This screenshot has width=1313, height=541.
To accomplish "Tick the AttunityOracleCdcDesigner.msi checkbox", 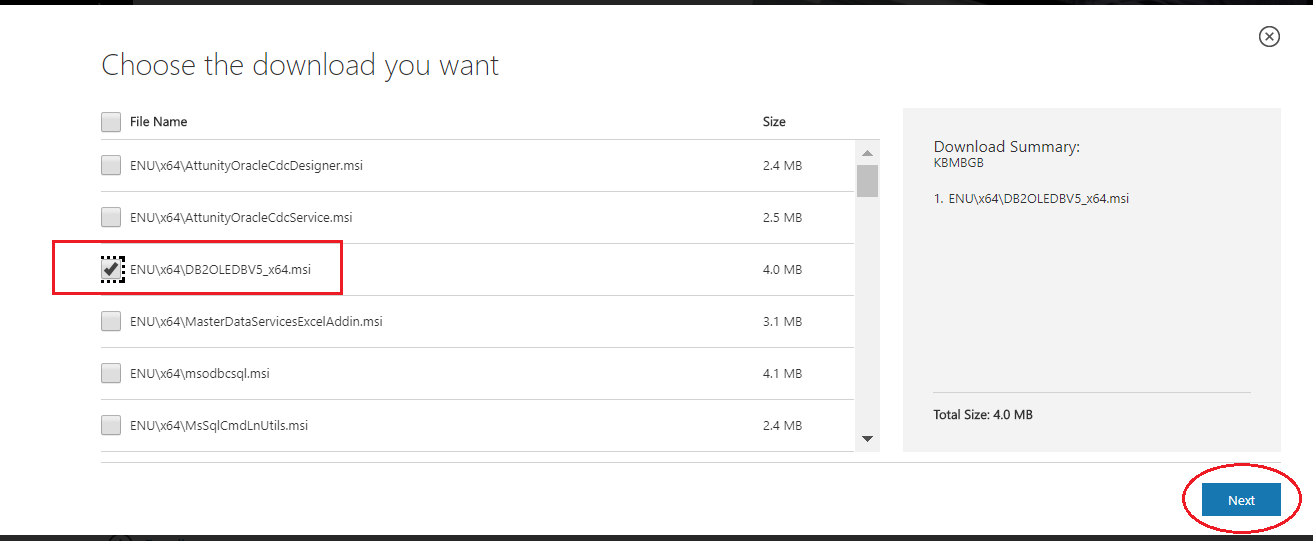I will coord(111,165).
